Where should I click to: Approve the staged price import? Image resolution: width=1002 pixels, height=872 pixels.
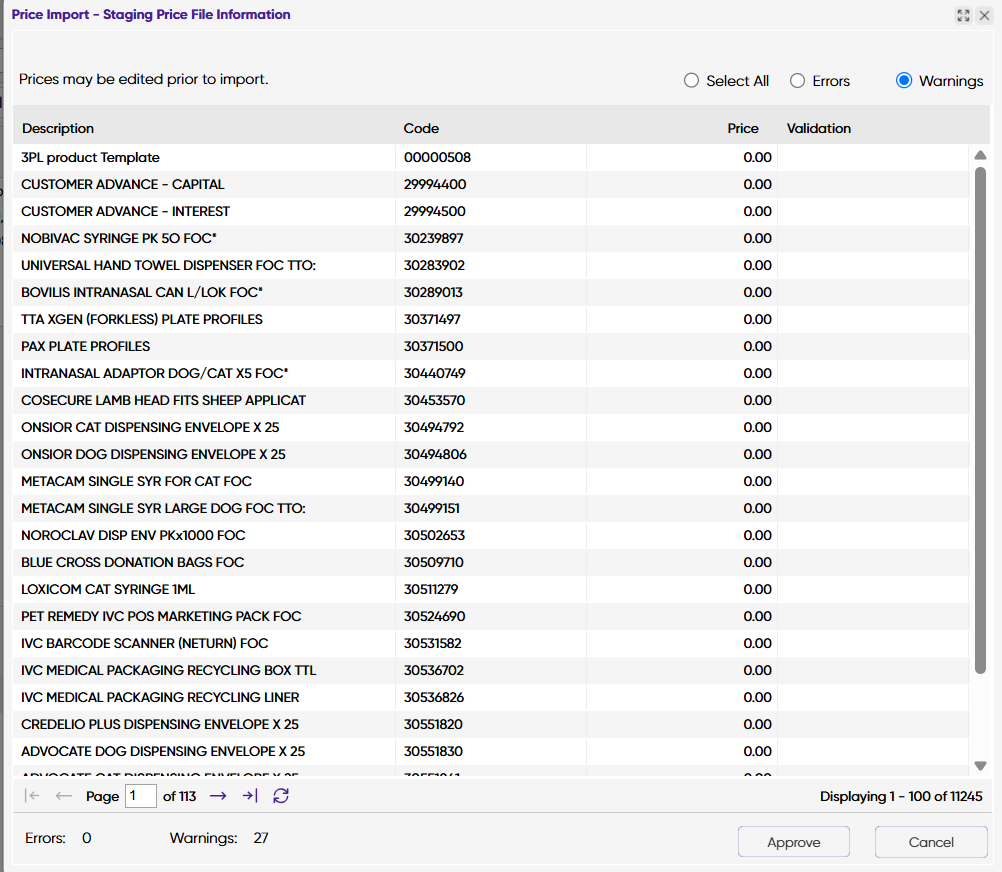point(793,842)
